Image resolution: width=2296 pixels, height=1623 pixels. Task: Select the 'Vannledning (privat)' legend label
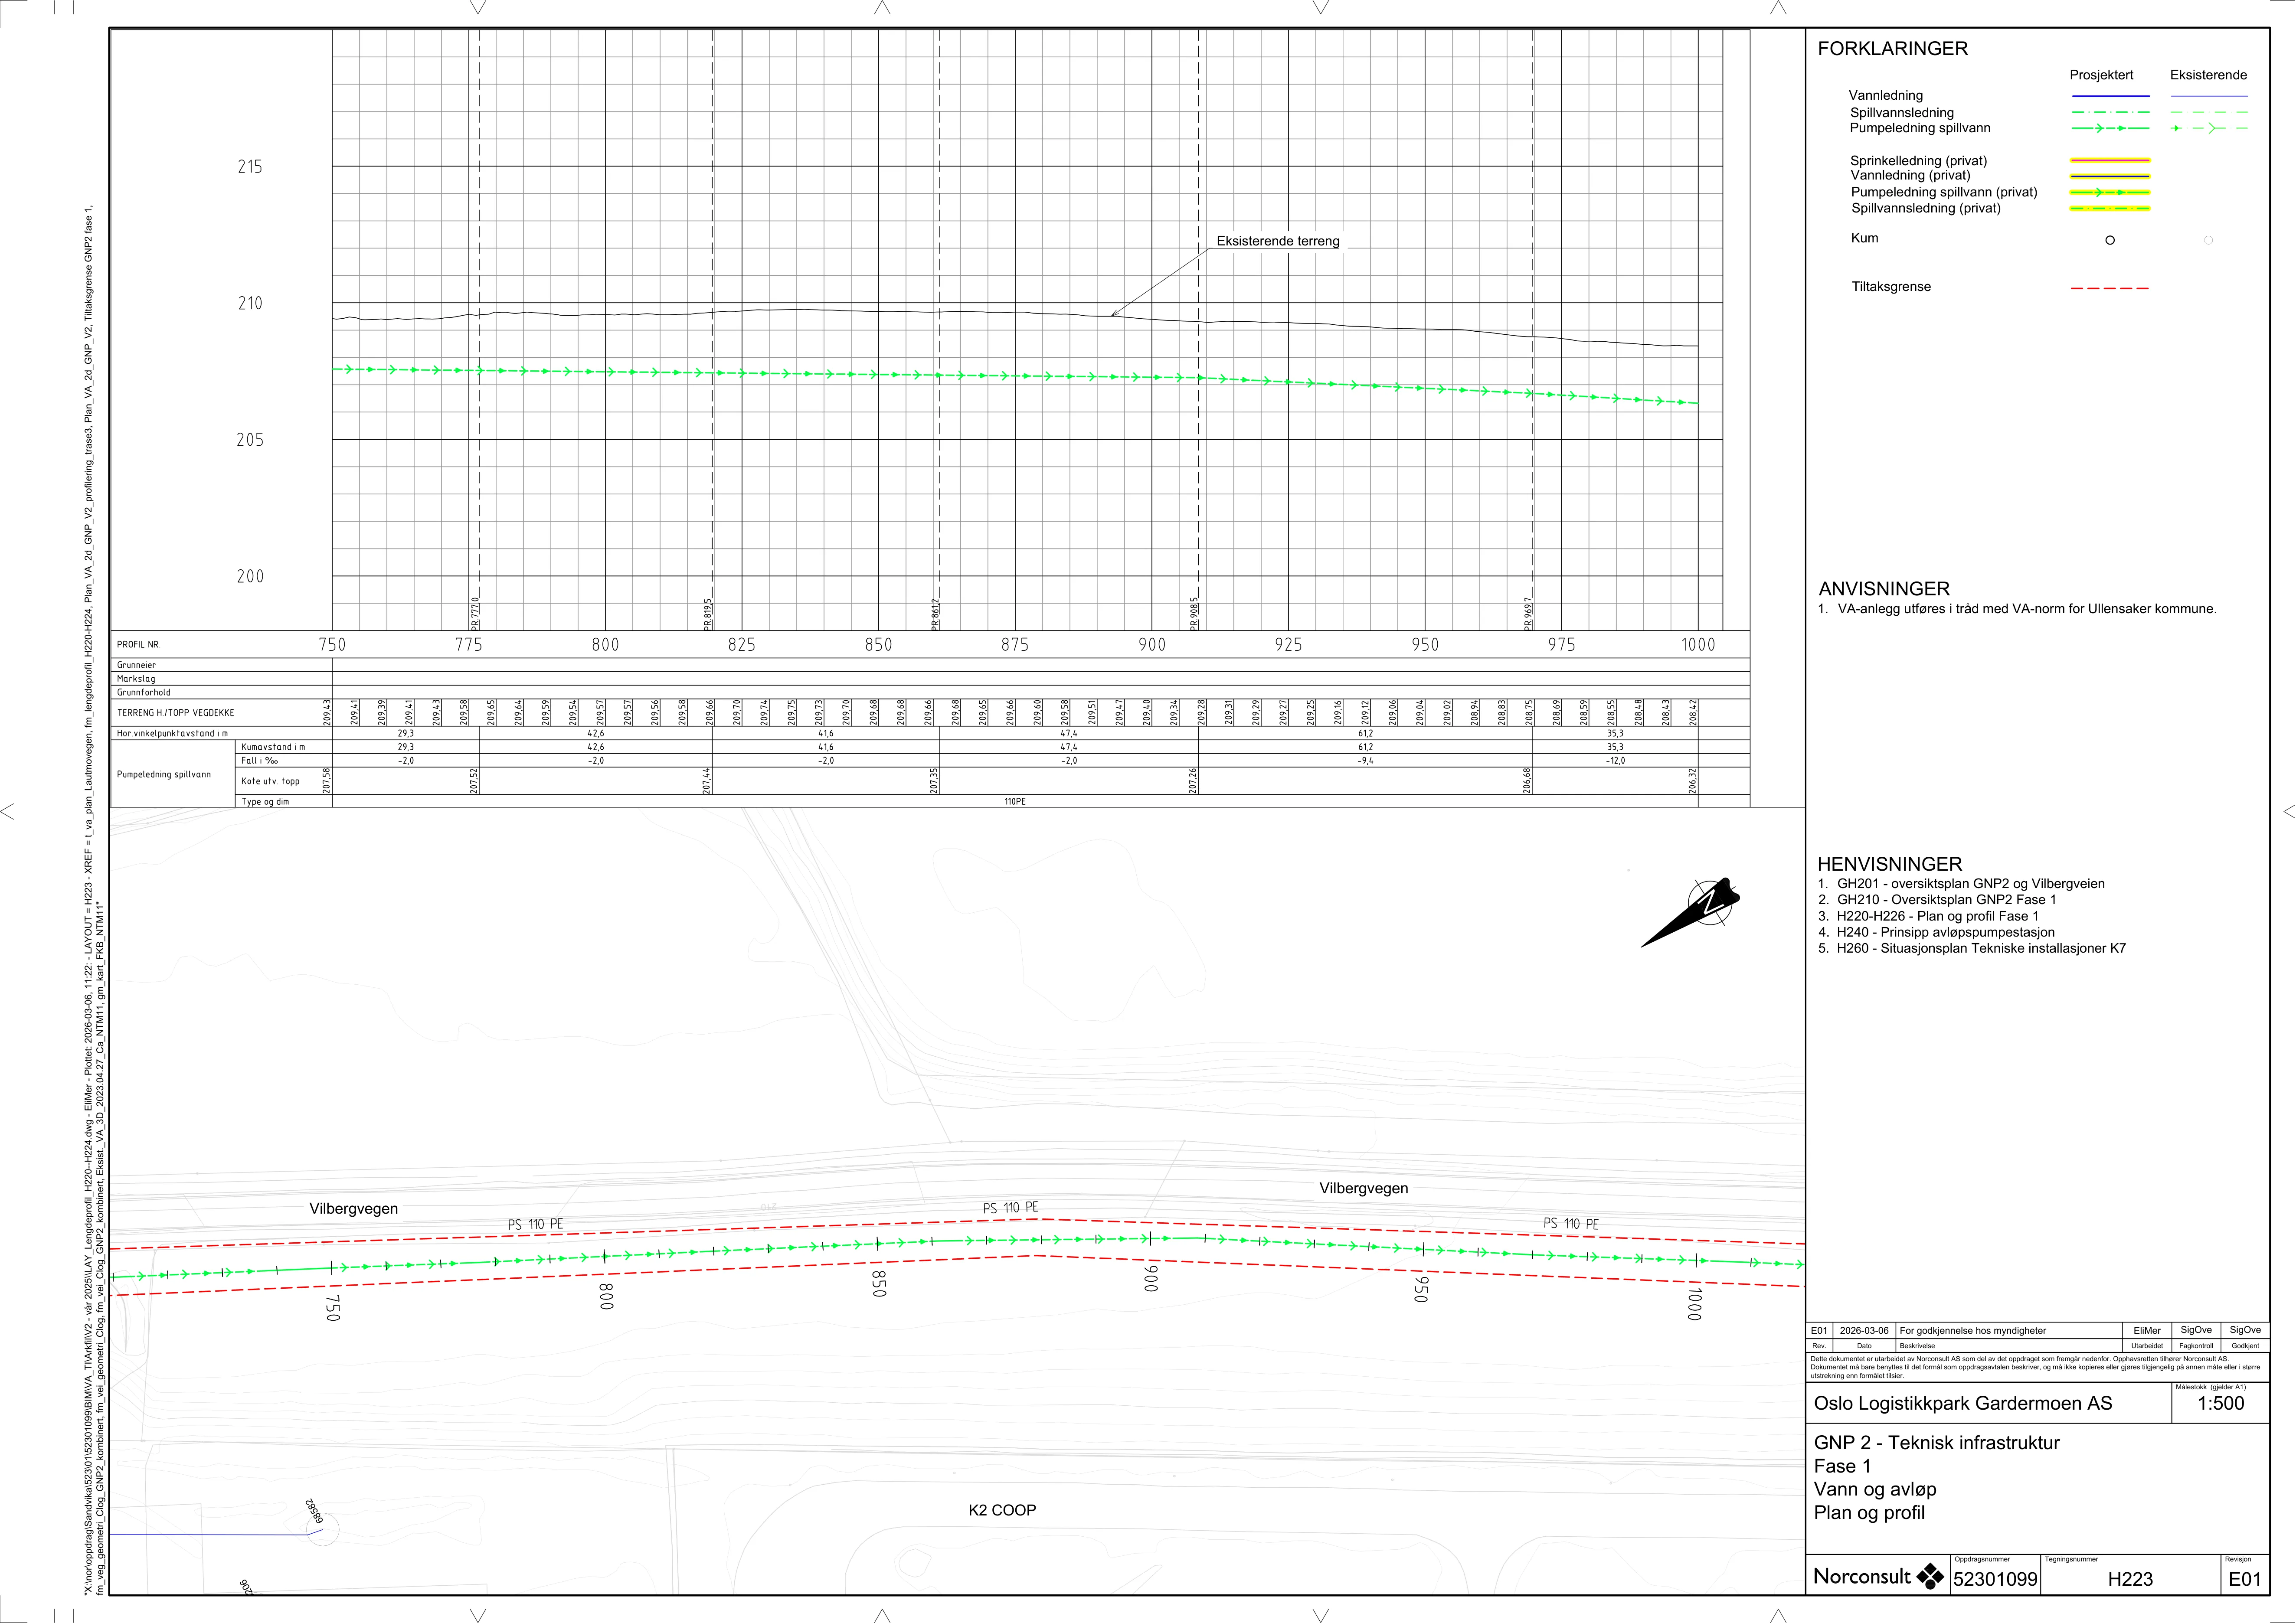1910,175
